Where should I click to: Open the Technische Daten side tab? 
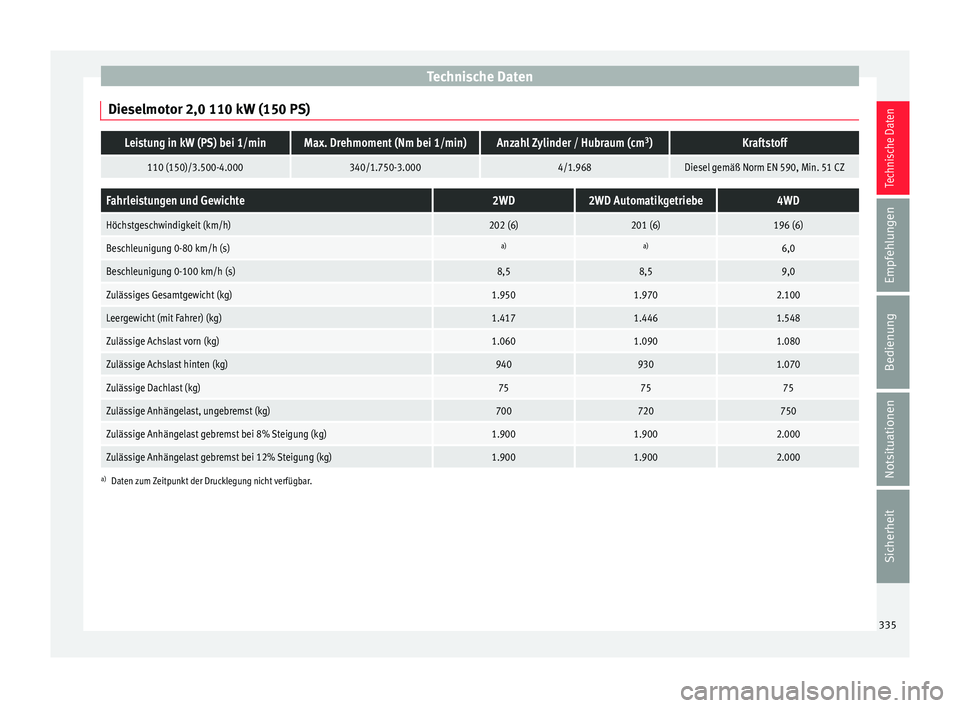tap(892, 148)
